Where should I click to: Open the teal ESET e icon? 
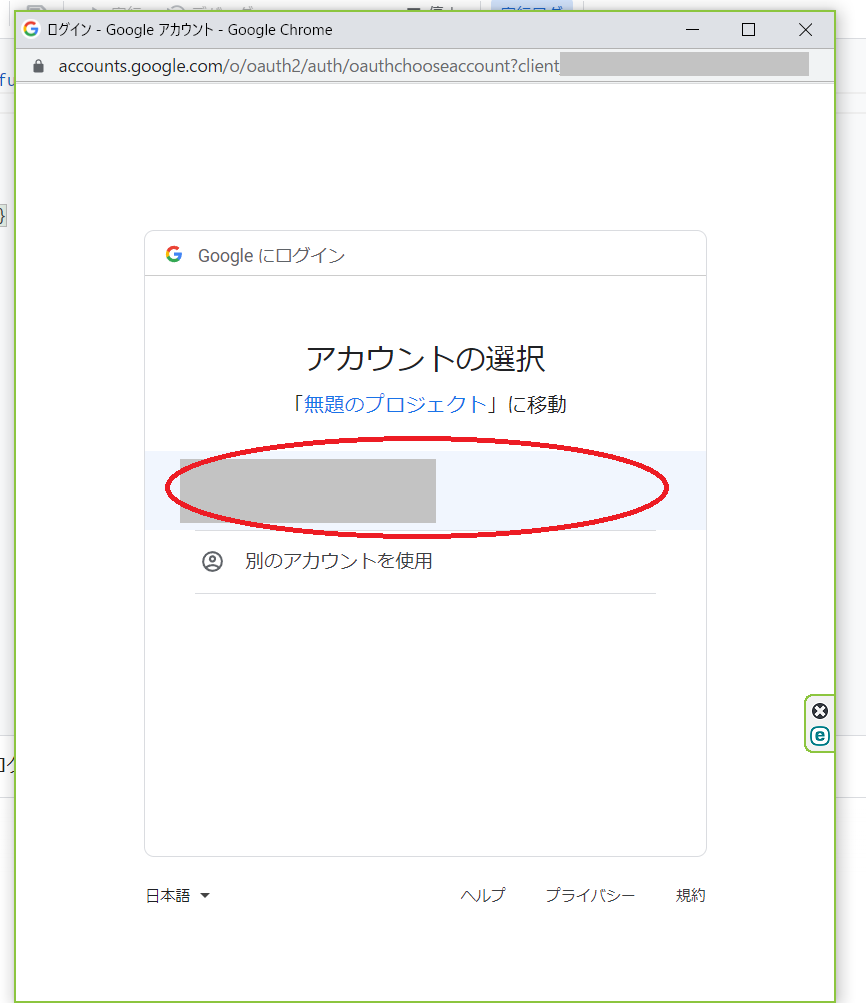(x=820, y=736)
